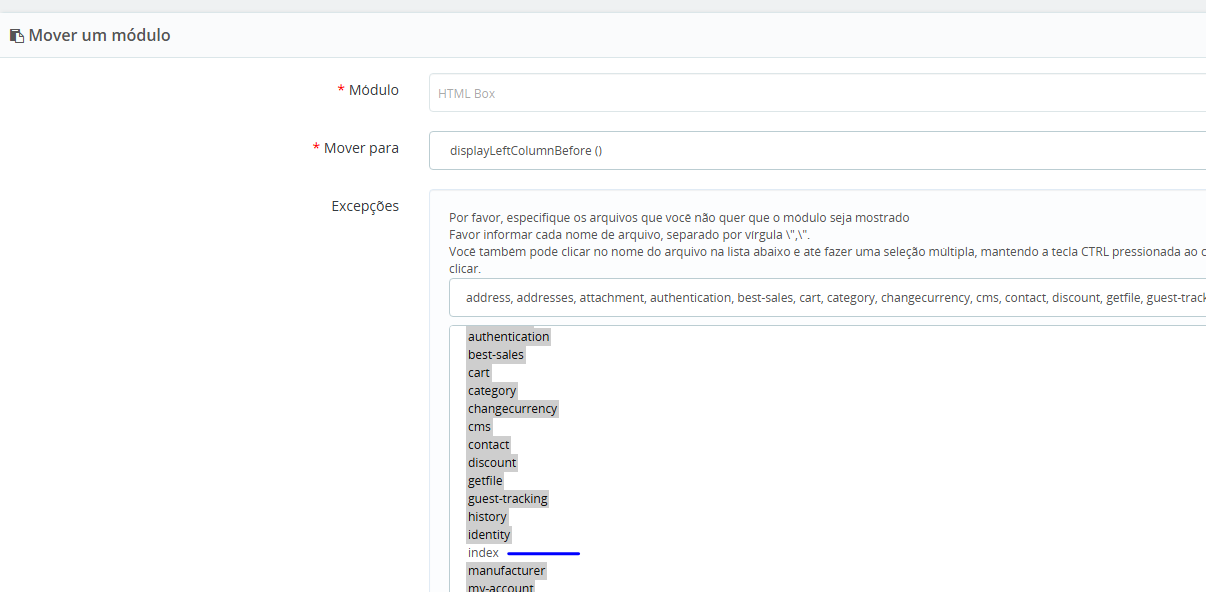This screenshot has height=592, width=1206.
Task: Open the Mover para displayLeftColumnBefore dropdown
Action: (817, 151)
